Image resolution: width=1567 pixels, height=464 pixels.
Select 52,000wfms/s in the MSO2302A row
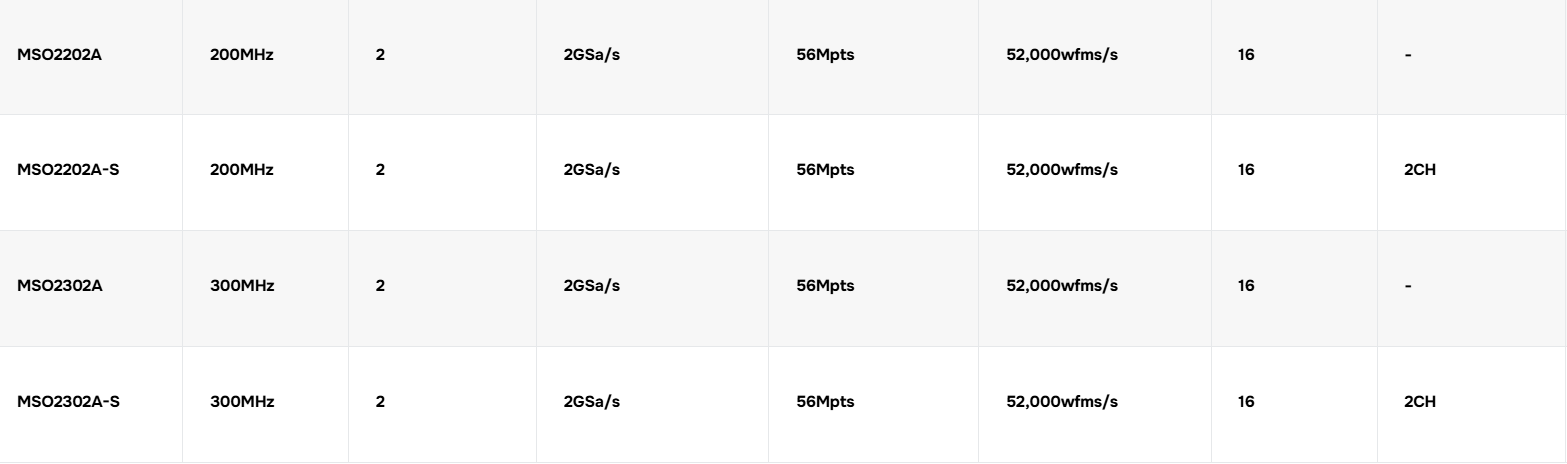coord(1062,286)
